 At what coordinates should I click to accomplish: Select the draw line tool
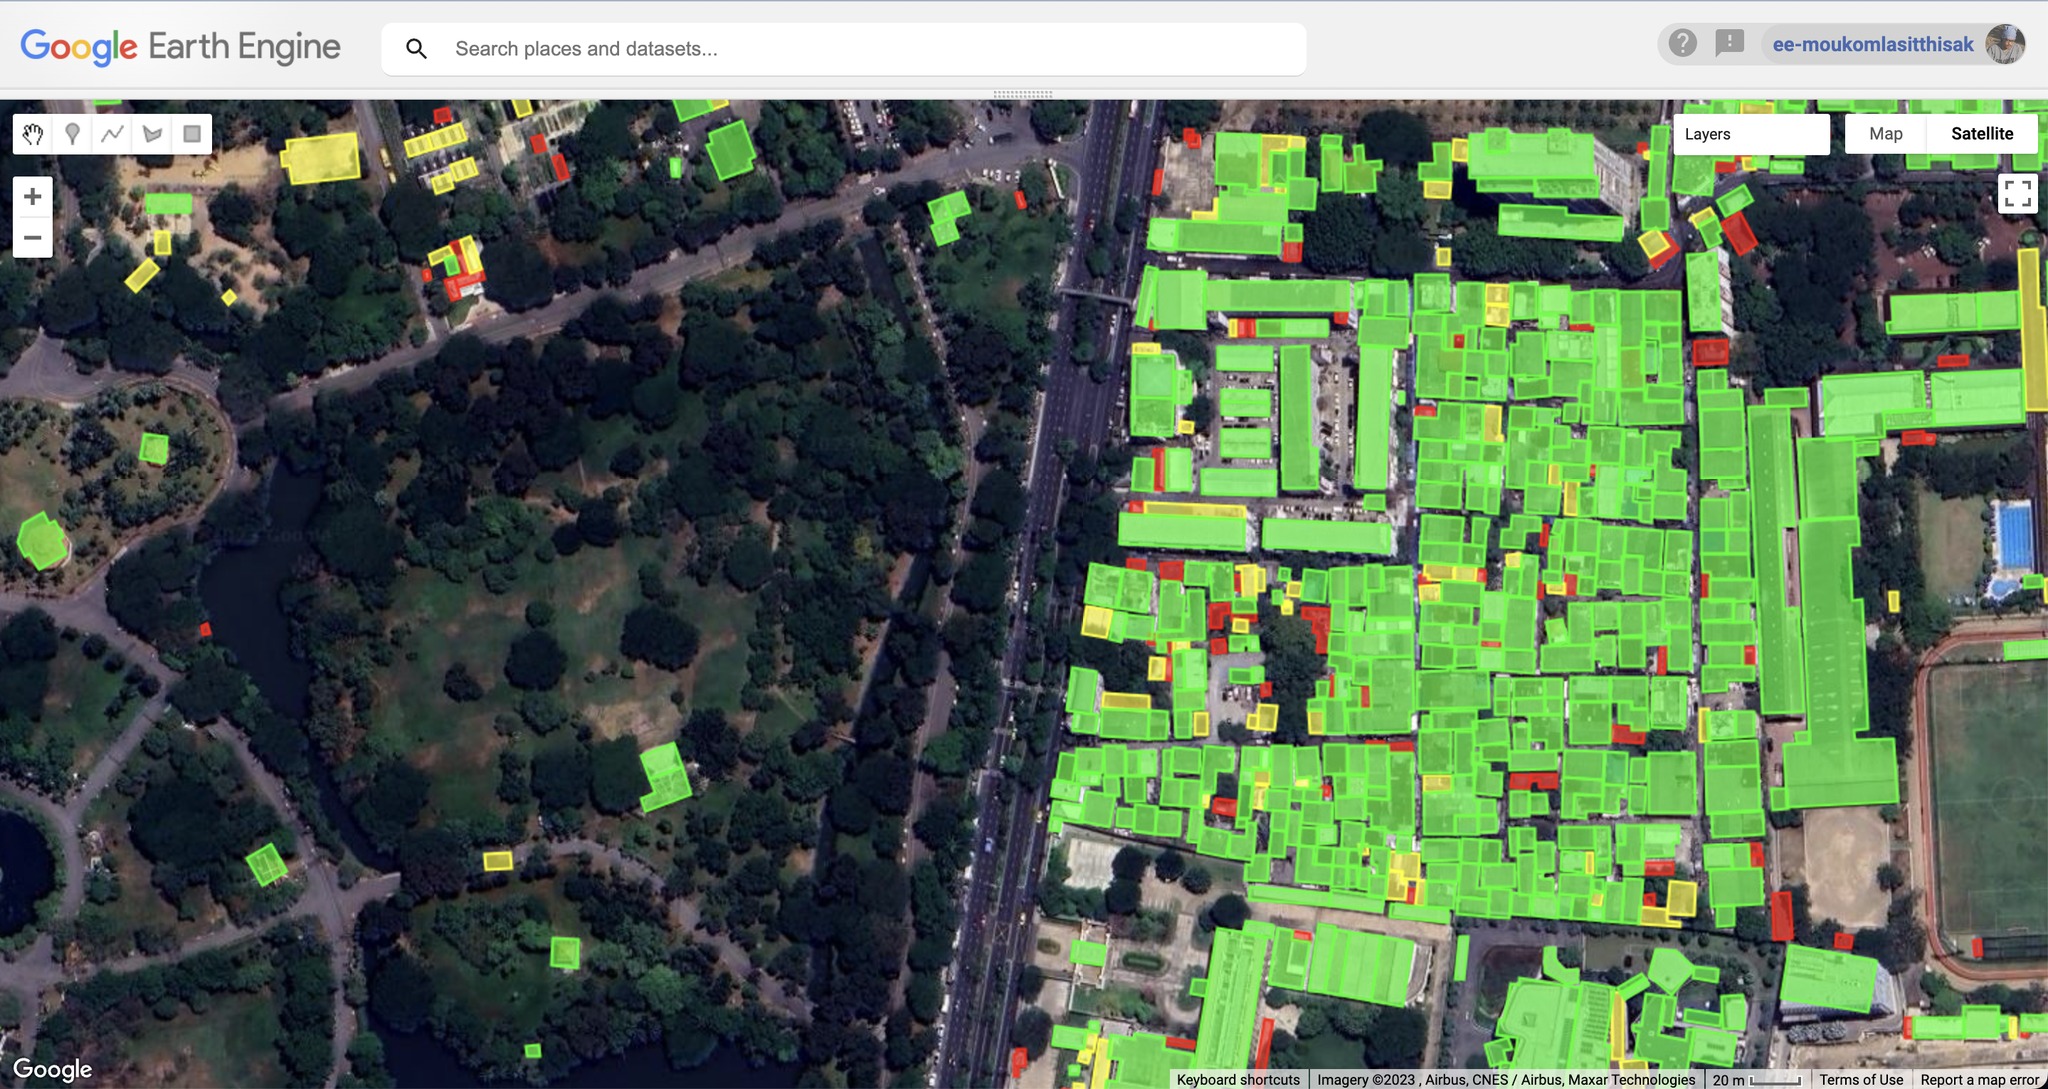coord(112,134)
